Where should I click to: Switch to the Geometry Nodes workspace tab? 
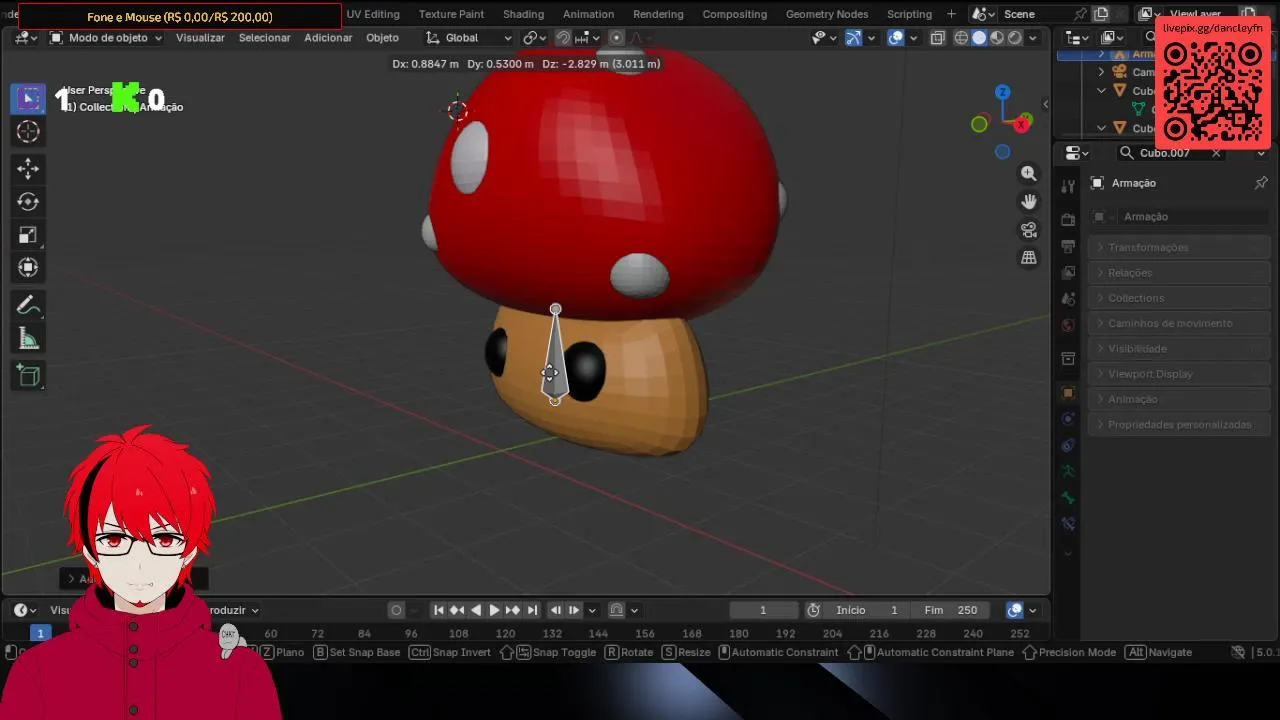point(827,14)
